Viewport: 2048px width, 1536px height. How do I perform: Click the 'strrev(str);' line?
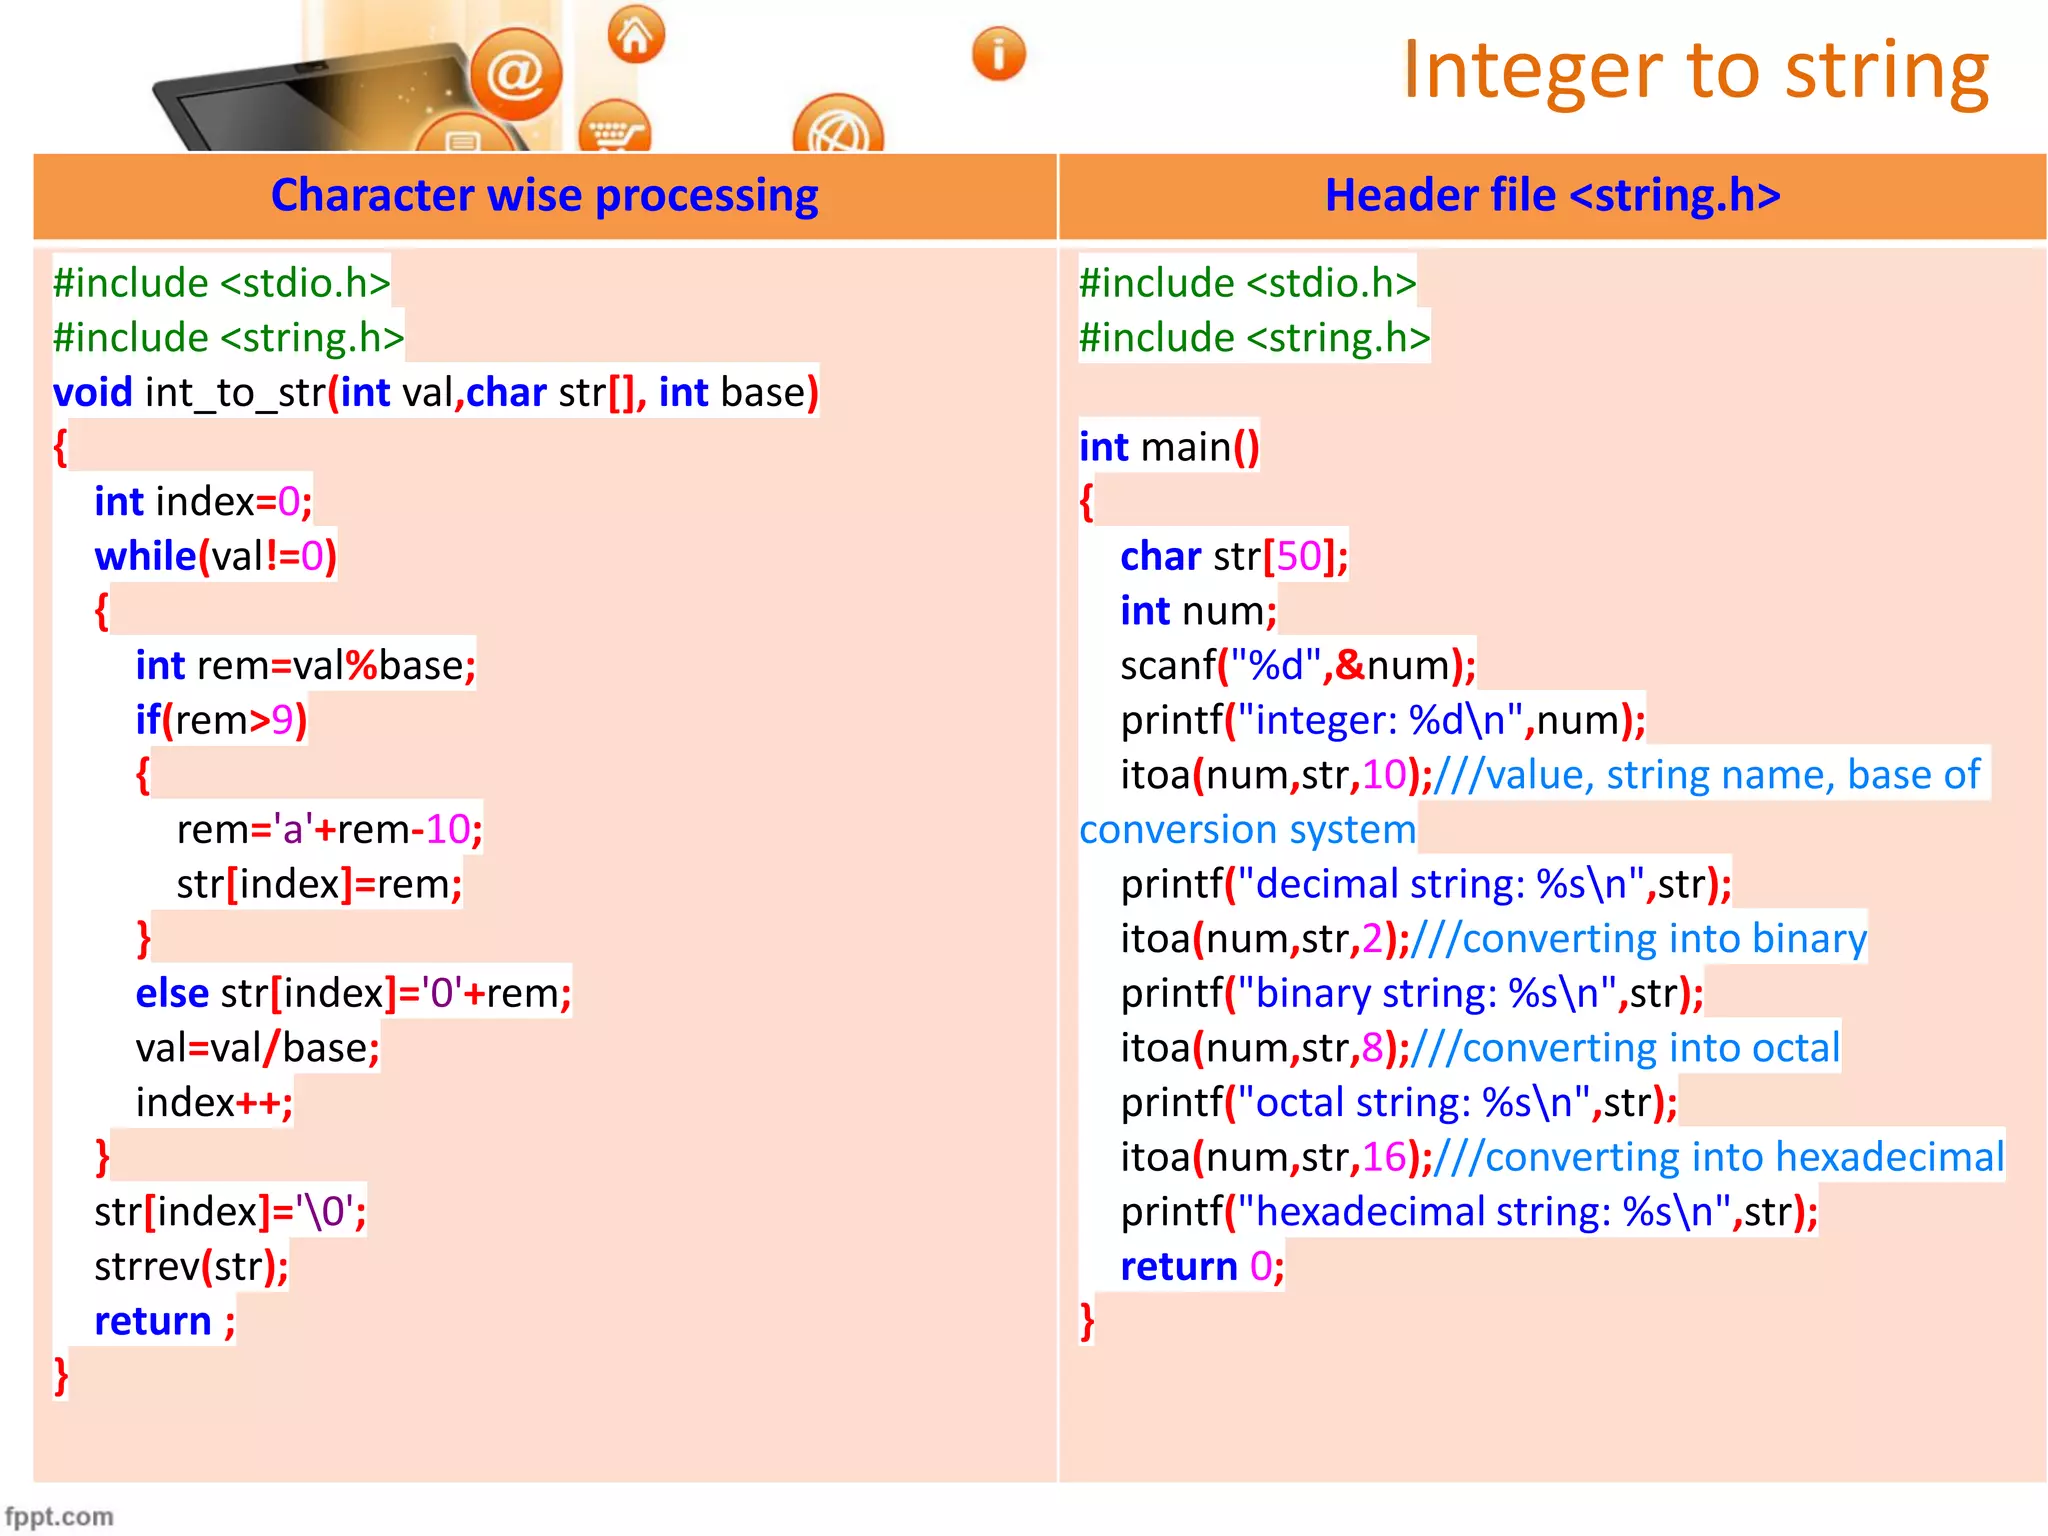(191, 1266)
